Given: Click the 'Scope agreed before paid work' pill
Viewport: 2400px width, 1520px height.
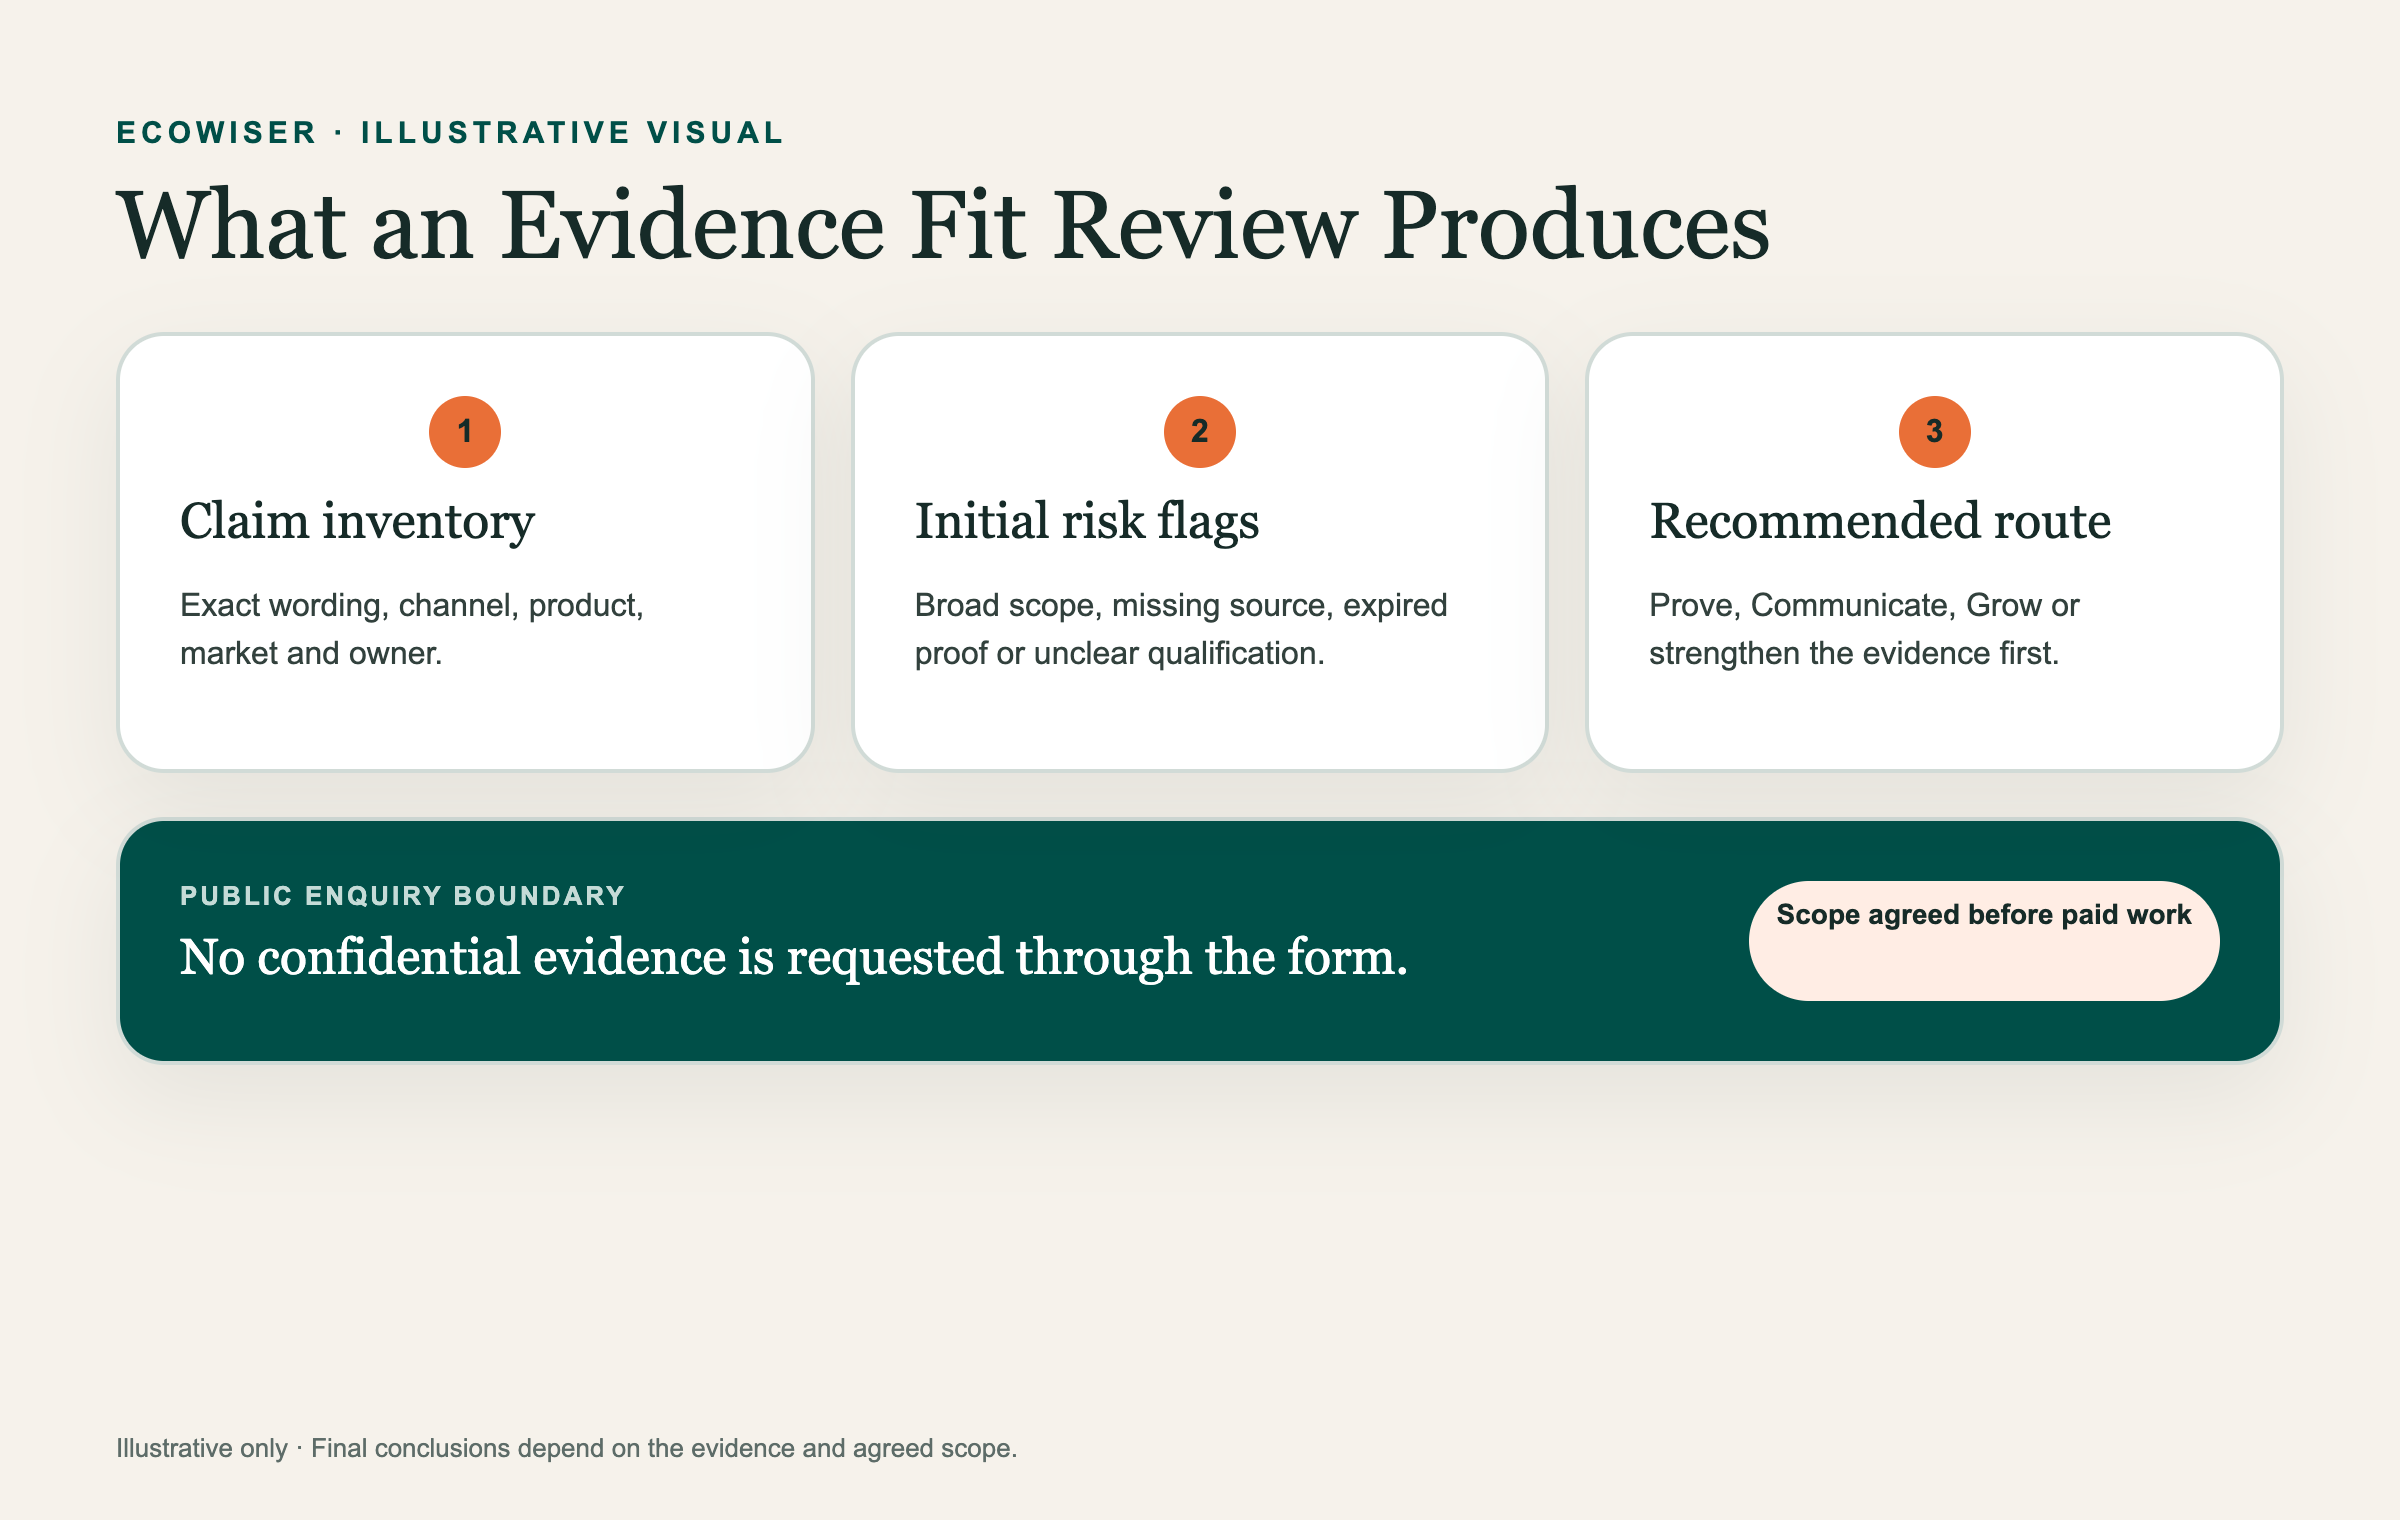Looking at the screenshot, I should pos(1984,940).
